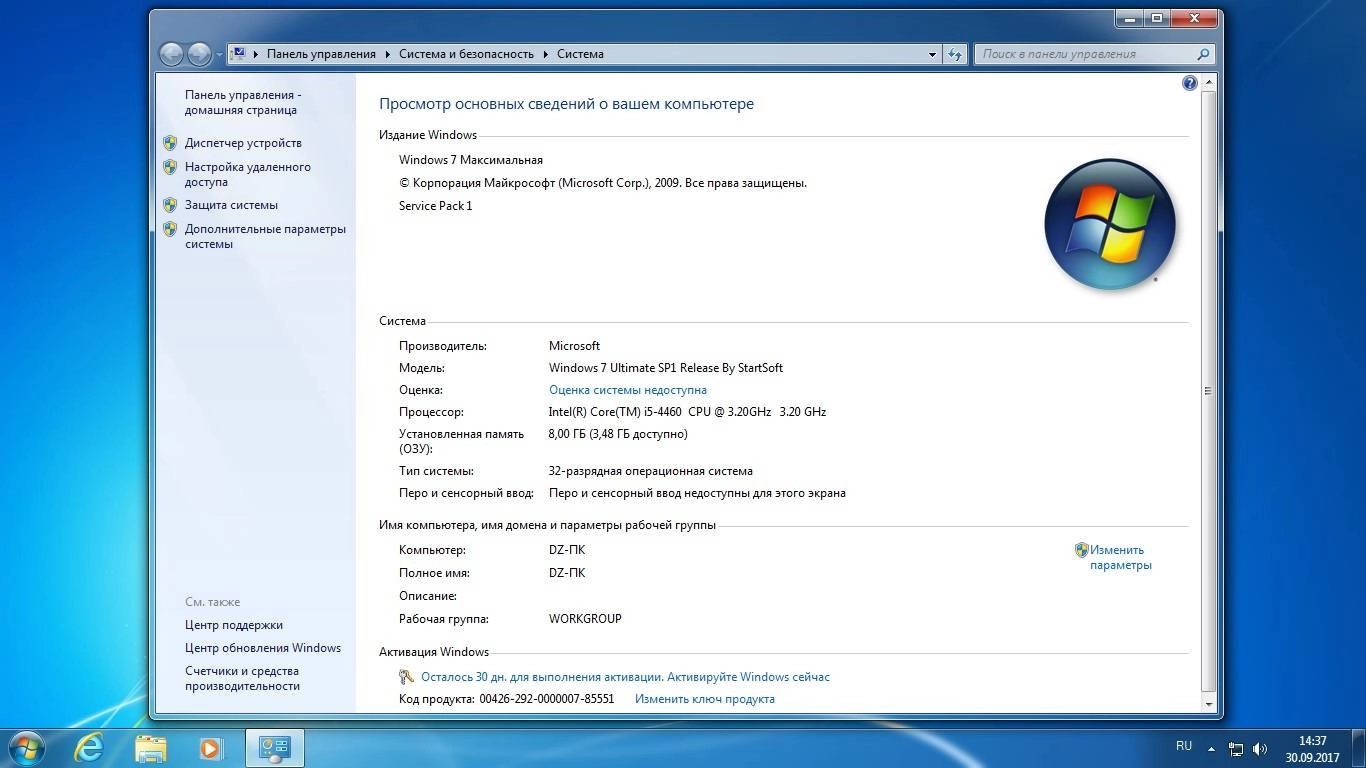Go to Панель управления breadcrumb
This screenshot has height=768, width=1366.
point(321,54)
